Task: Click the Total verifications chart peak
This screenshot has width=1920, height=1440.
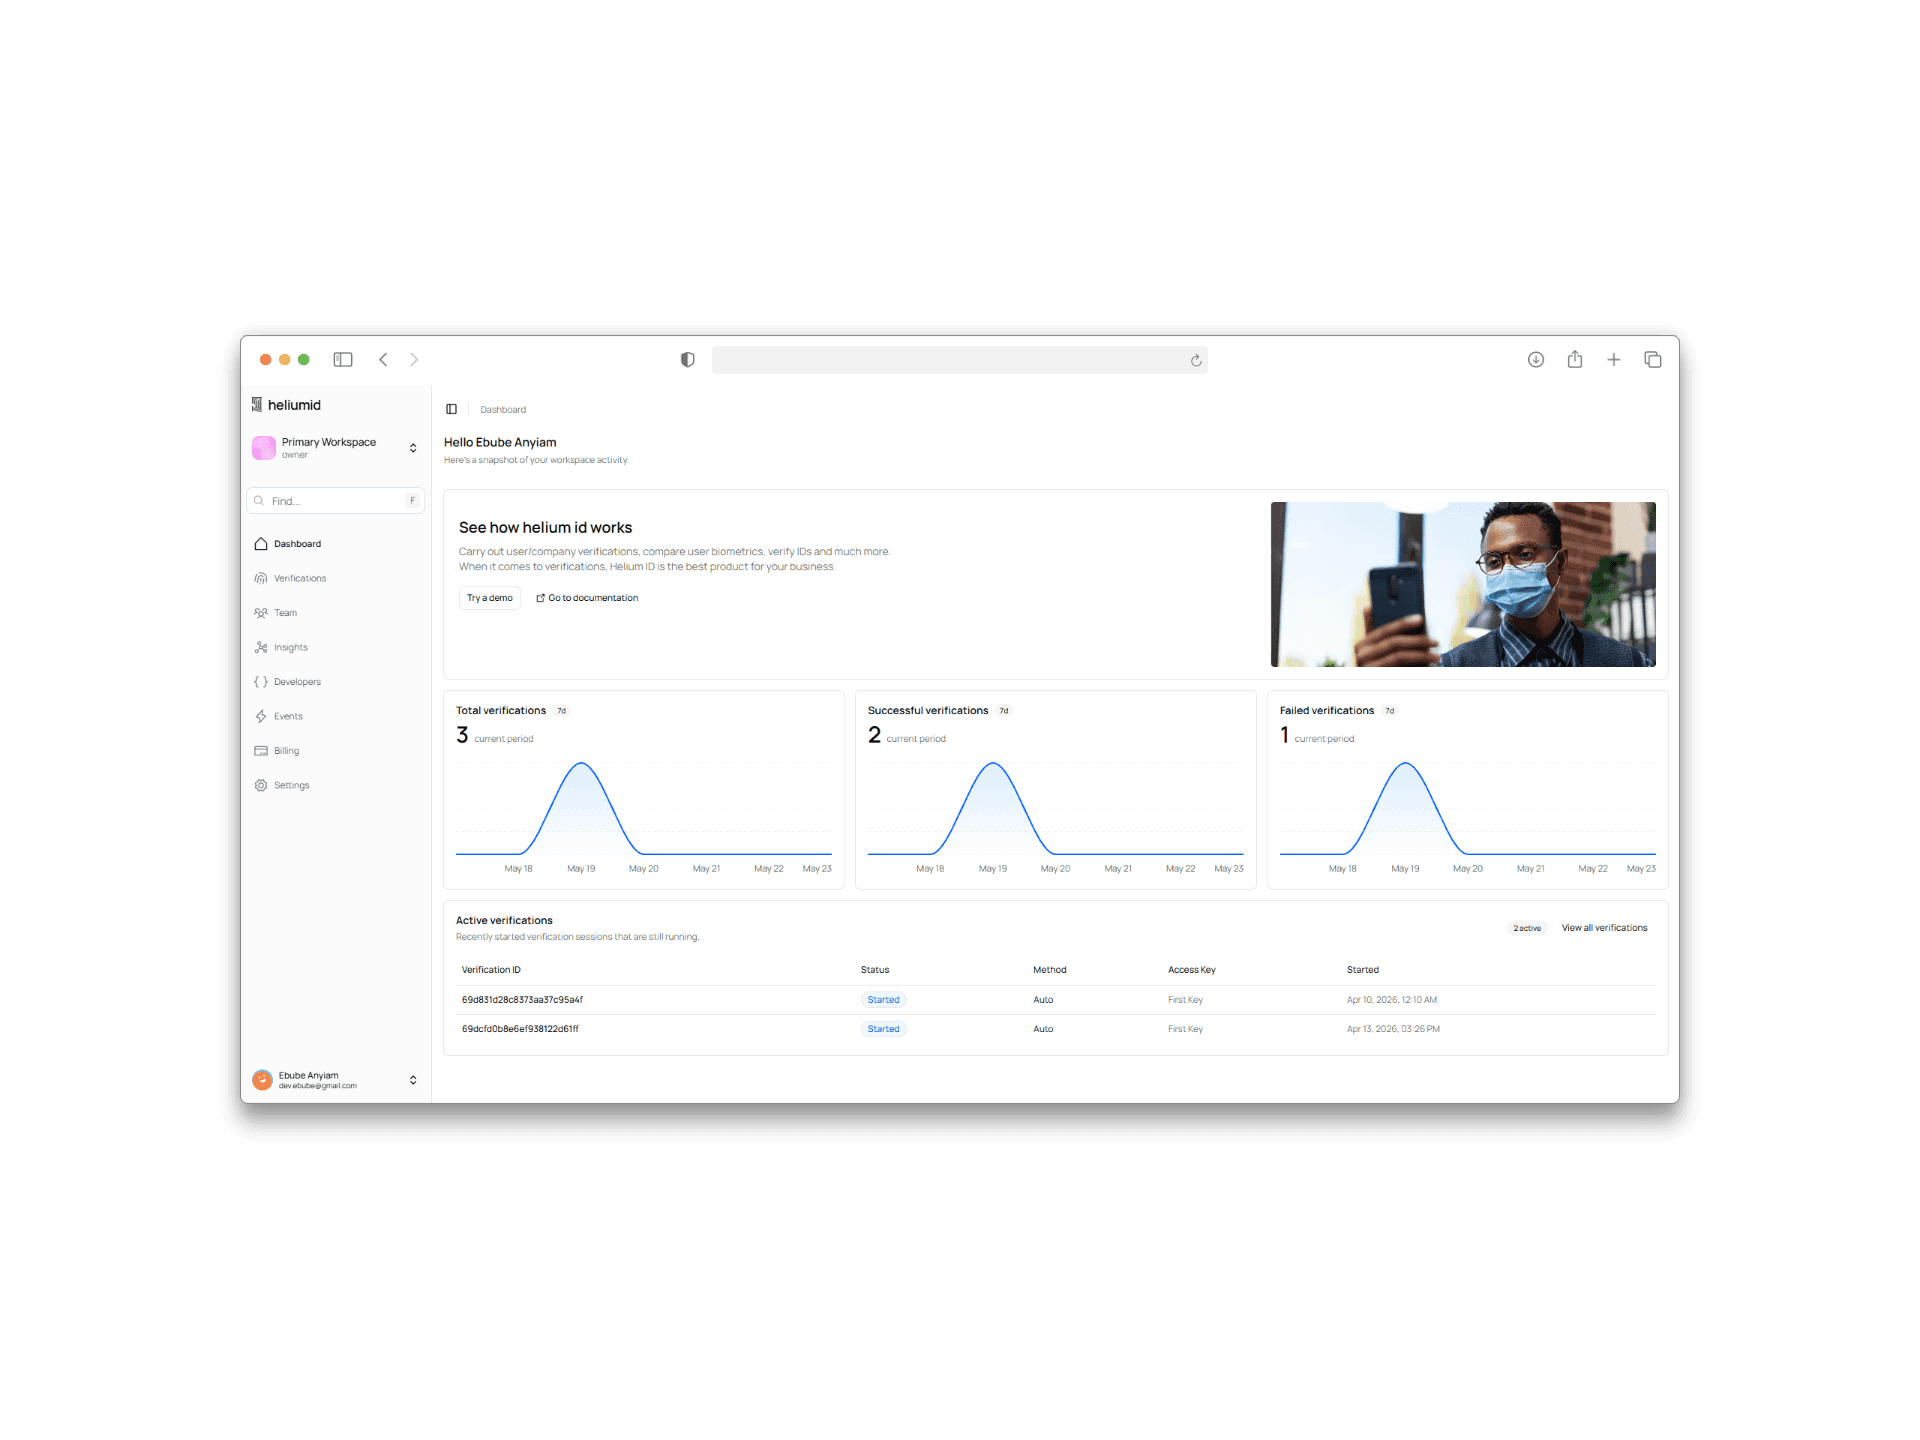Action: point(581,764)
